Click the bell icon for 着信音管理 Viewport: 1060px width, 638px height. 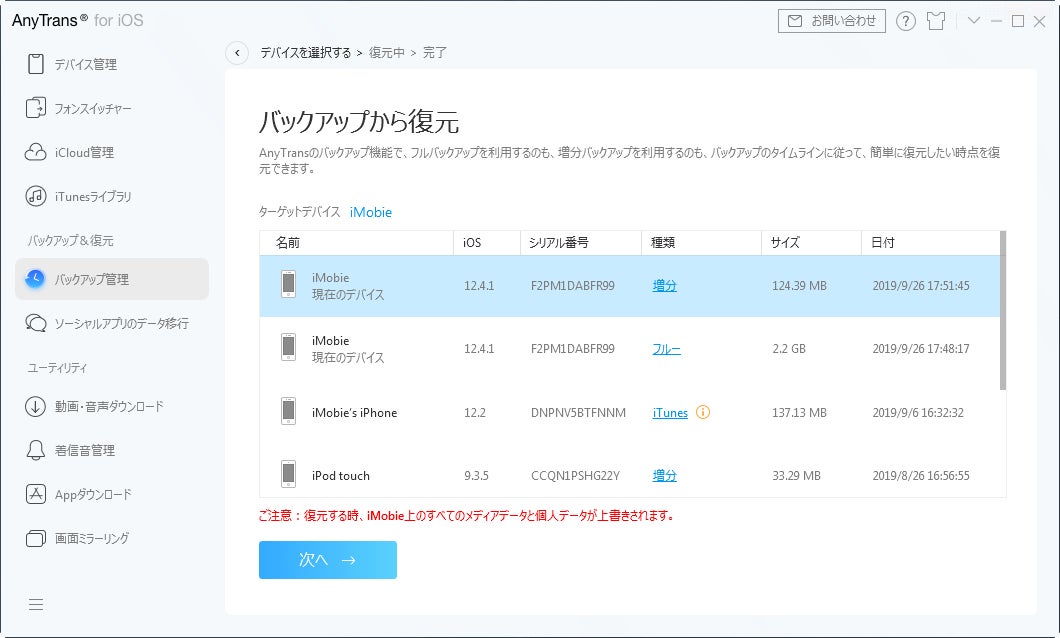click(x=35, y=450)
